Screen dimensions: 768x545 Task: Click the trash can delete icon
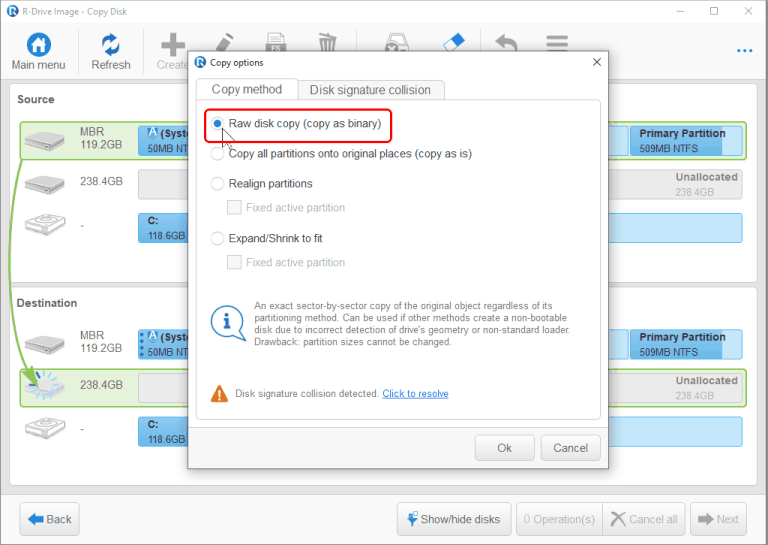click(x=328, y=42)
